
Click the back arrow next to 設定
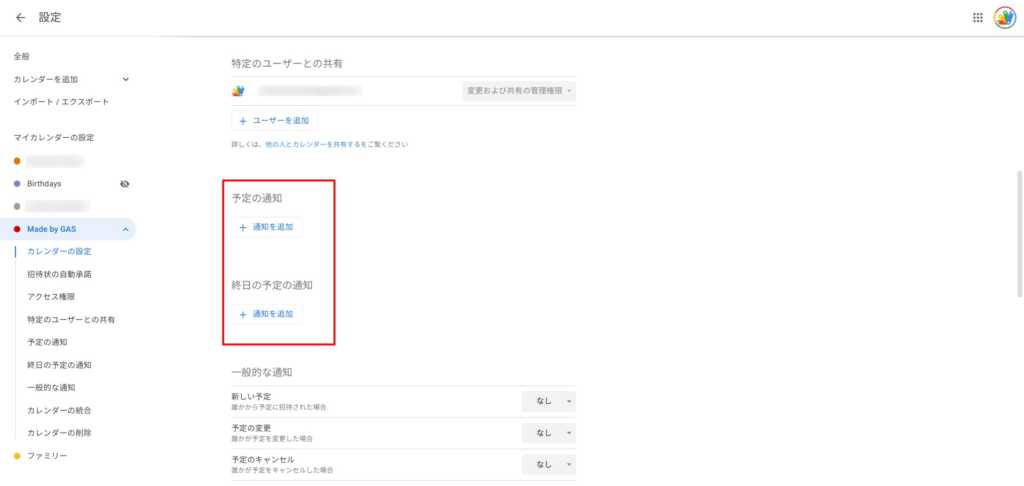(x=20, y=17)
